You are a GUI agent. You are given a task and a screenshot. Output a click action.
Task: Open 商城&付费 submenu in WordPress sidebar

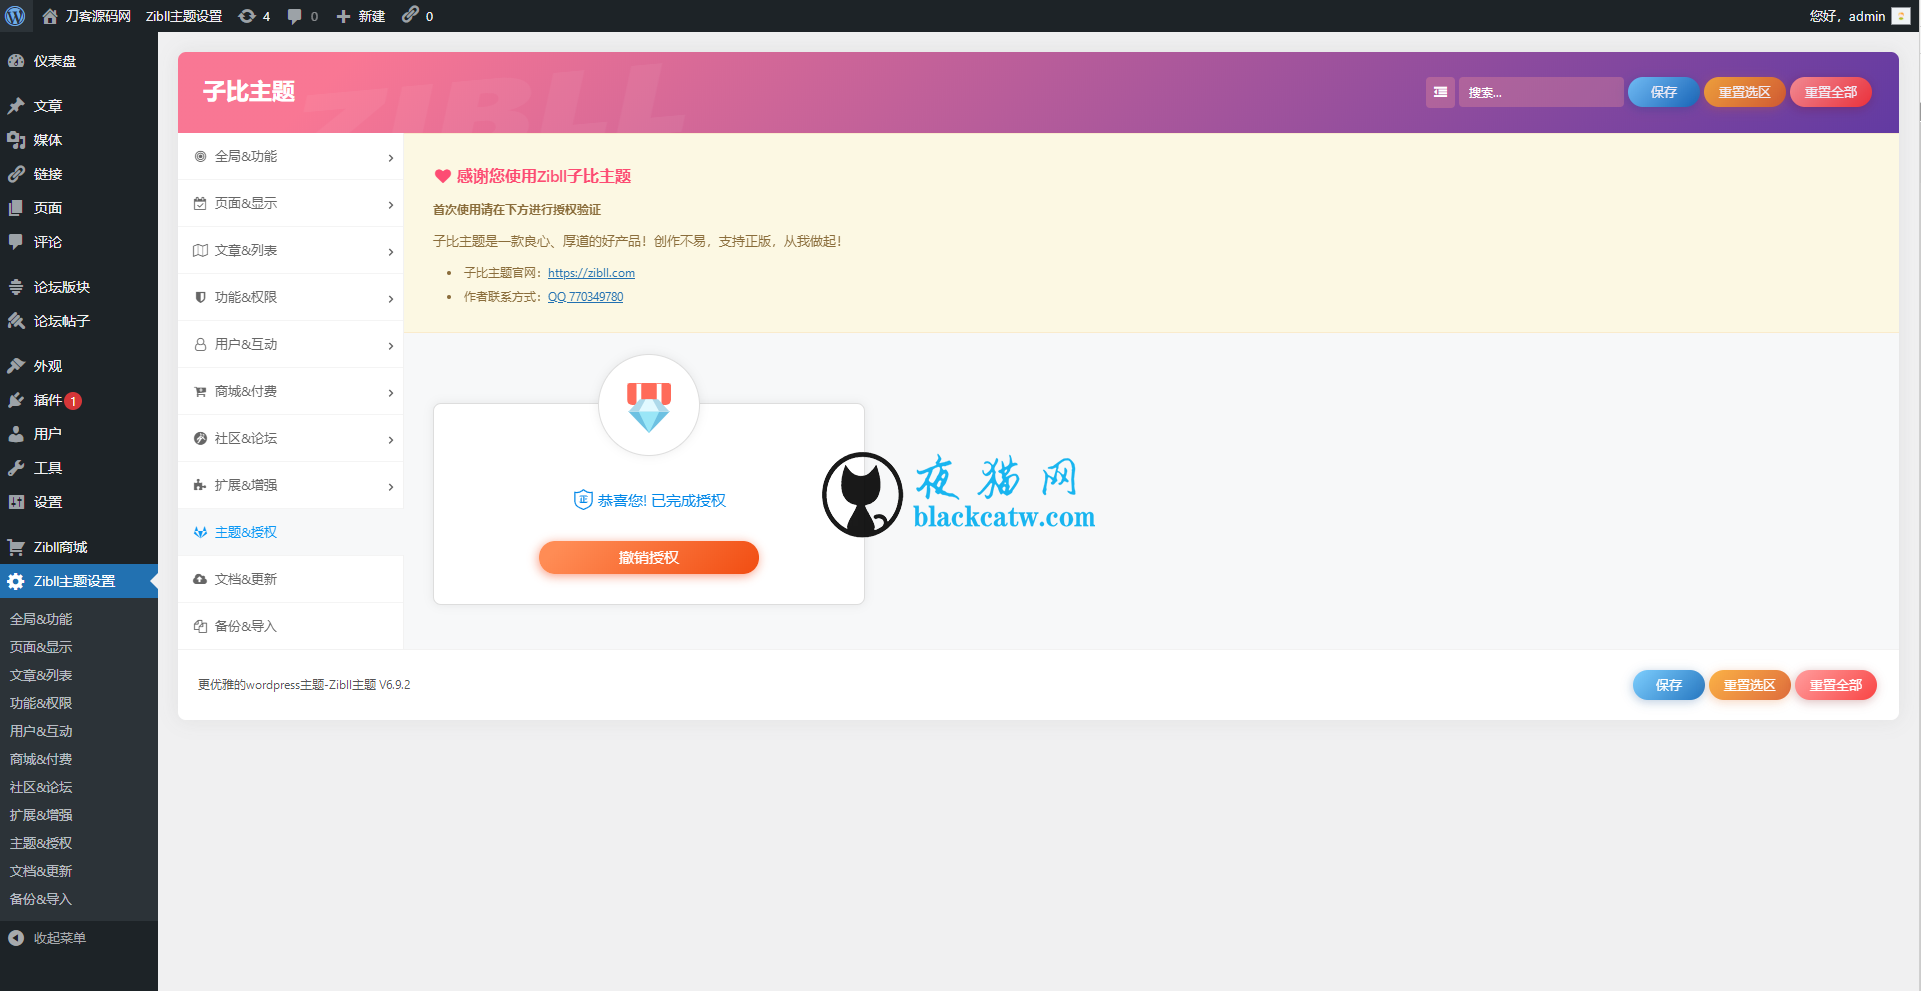coord(41,759)
